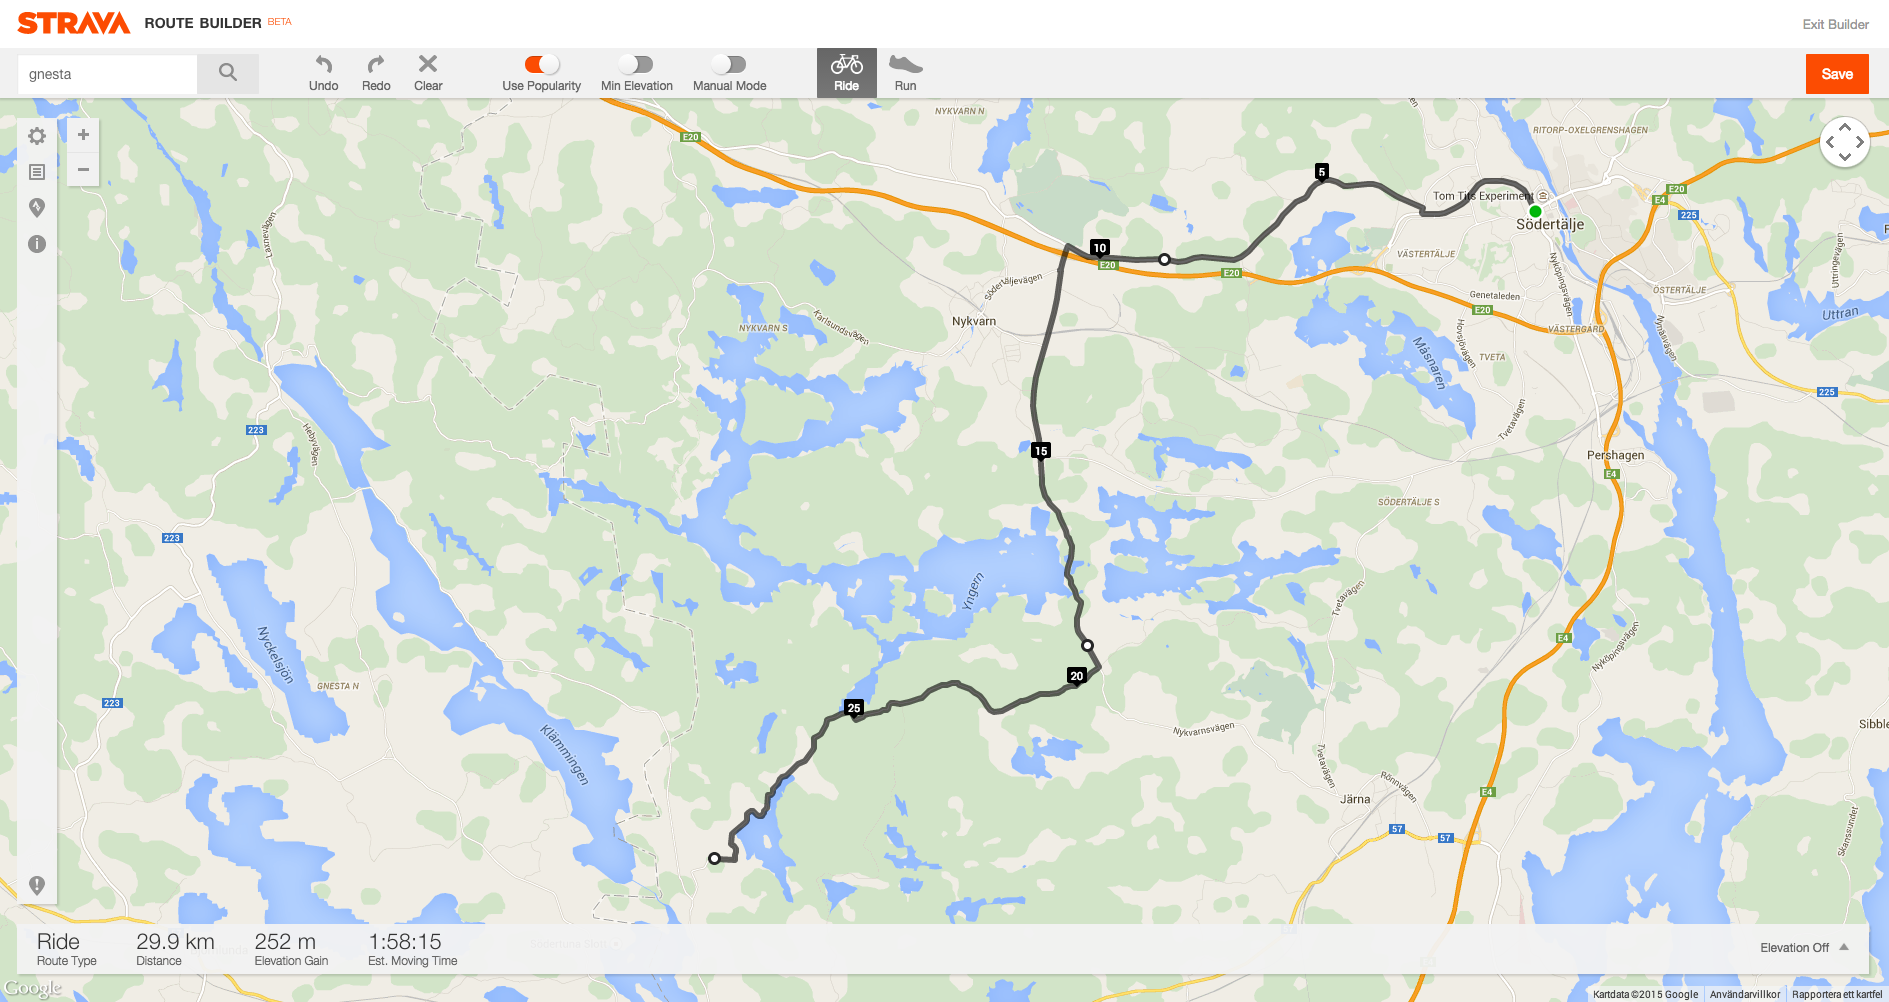Image resolution: width=1889 pixels, height=1002 pixels.
Task: Click the Undo arrow icon
Action: click(x=323, y=65)
